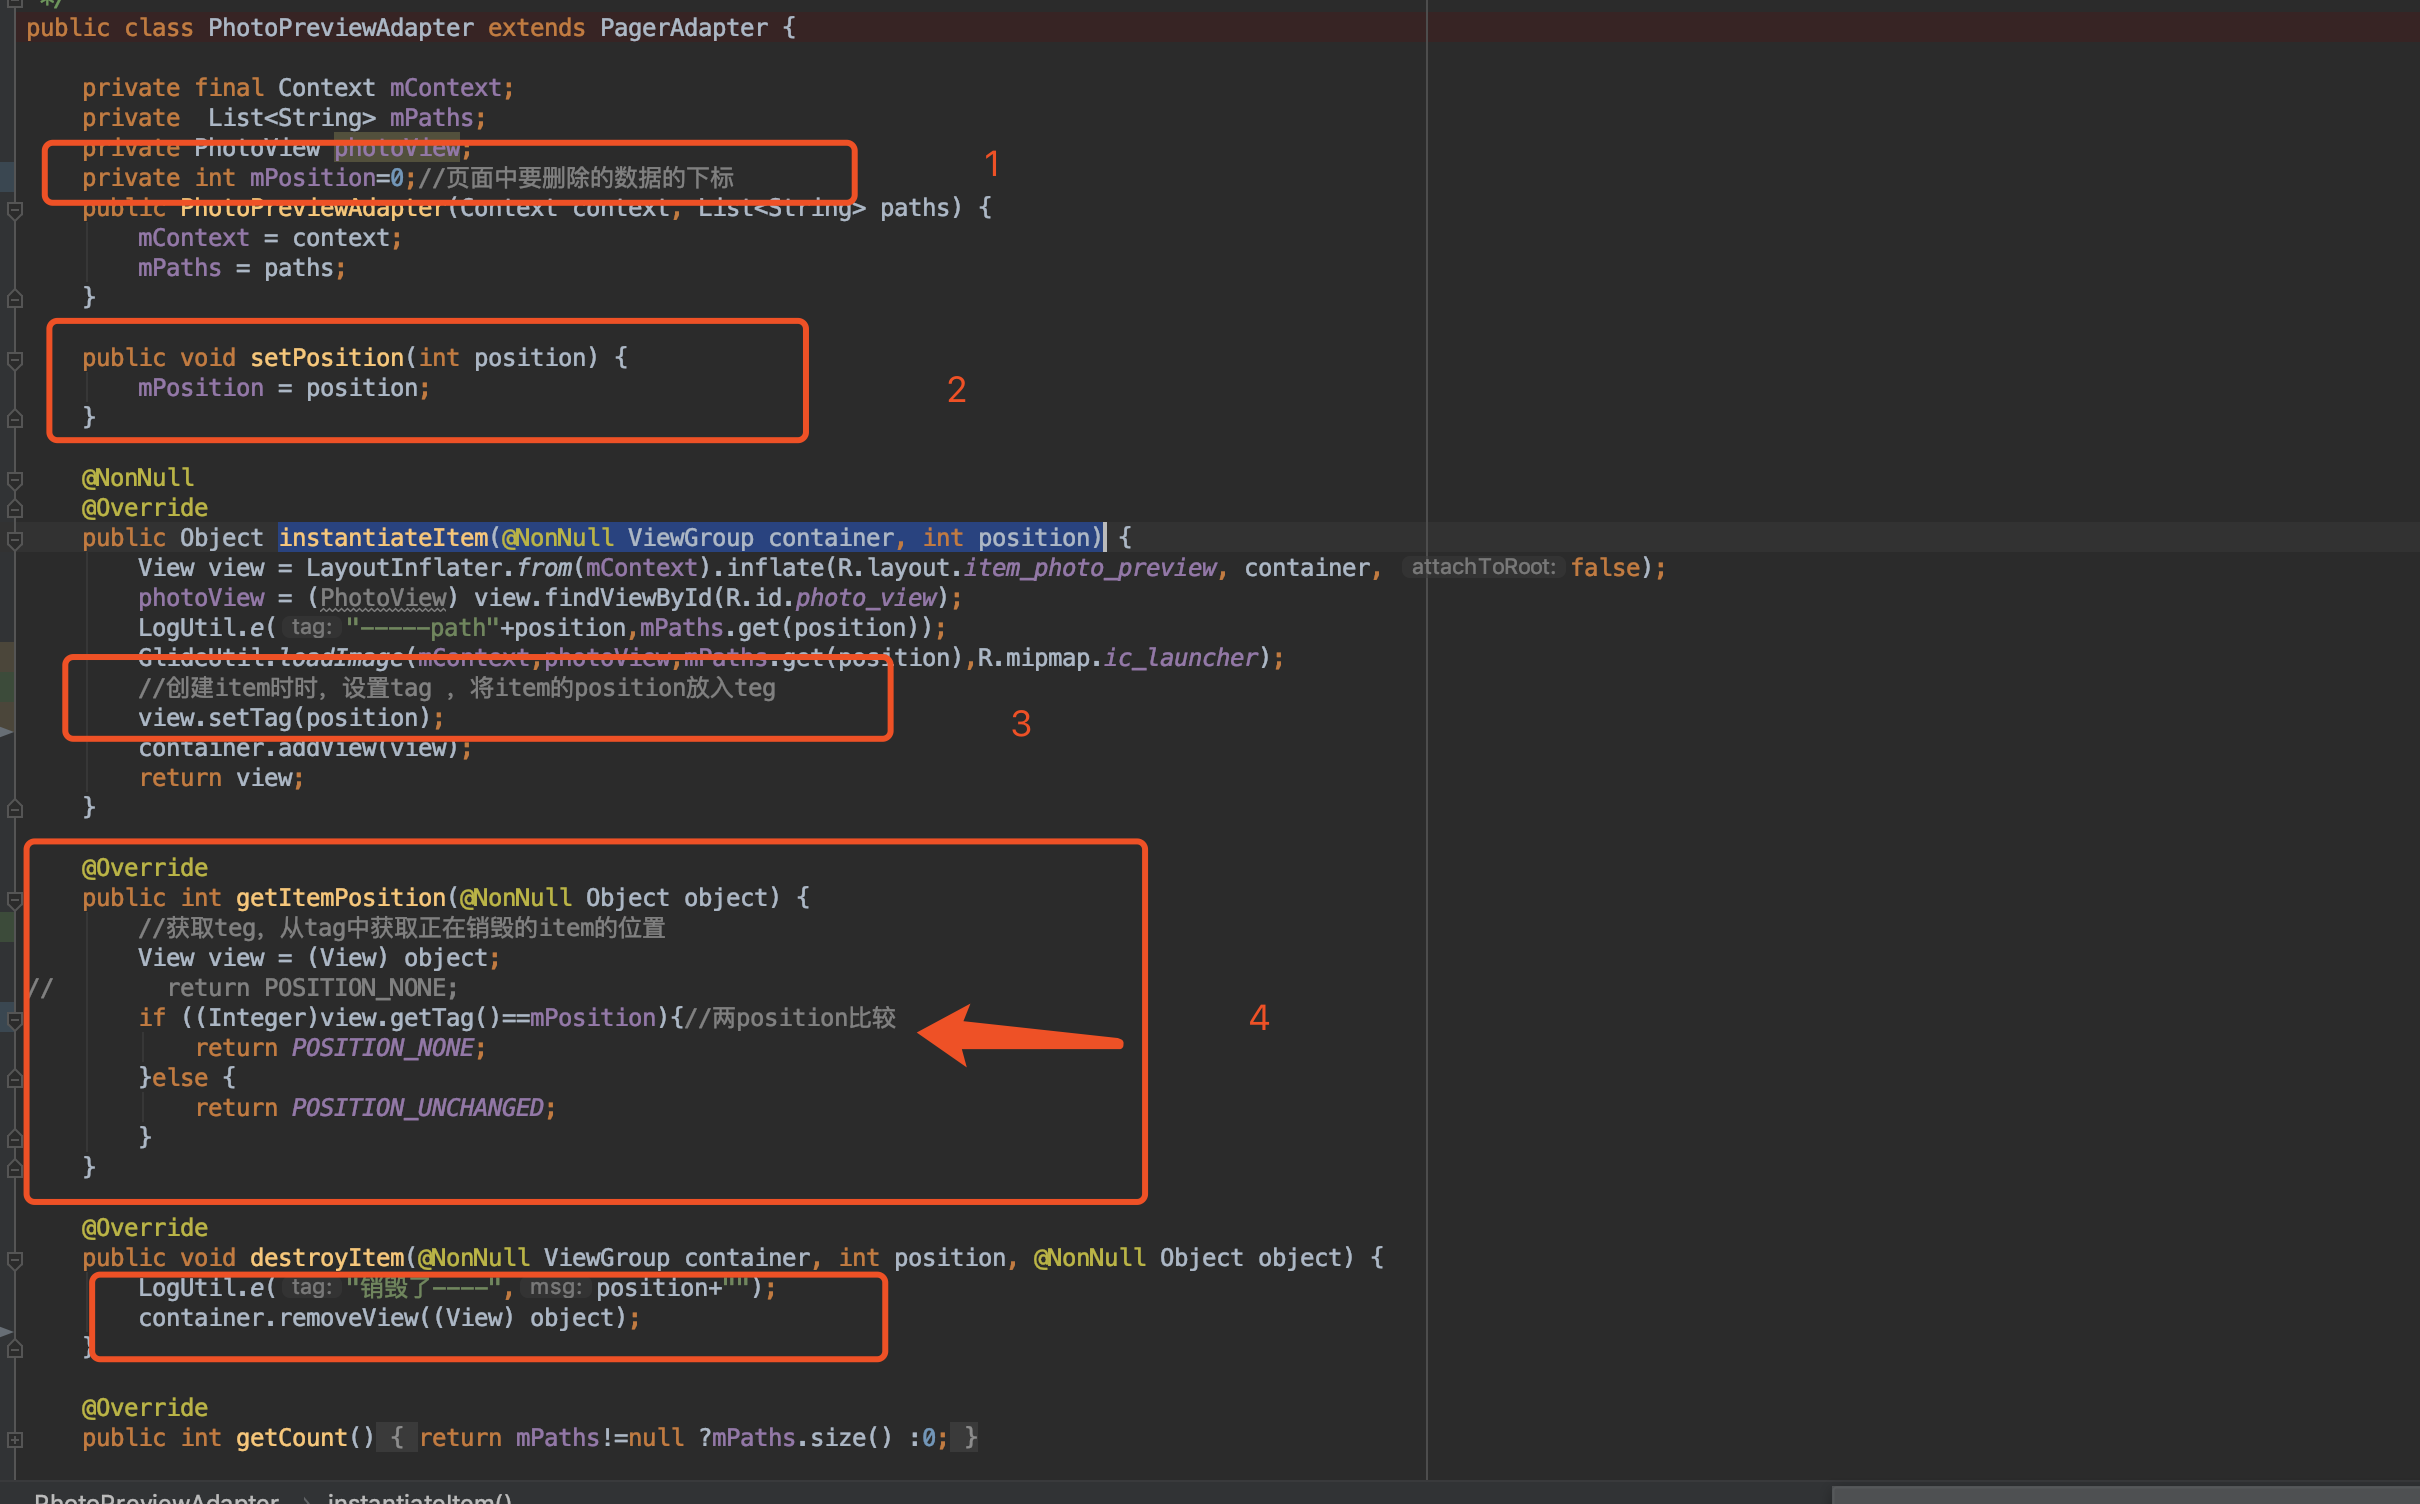Click the getCount method name
2420x1504 pixels.
point(291,1437)
